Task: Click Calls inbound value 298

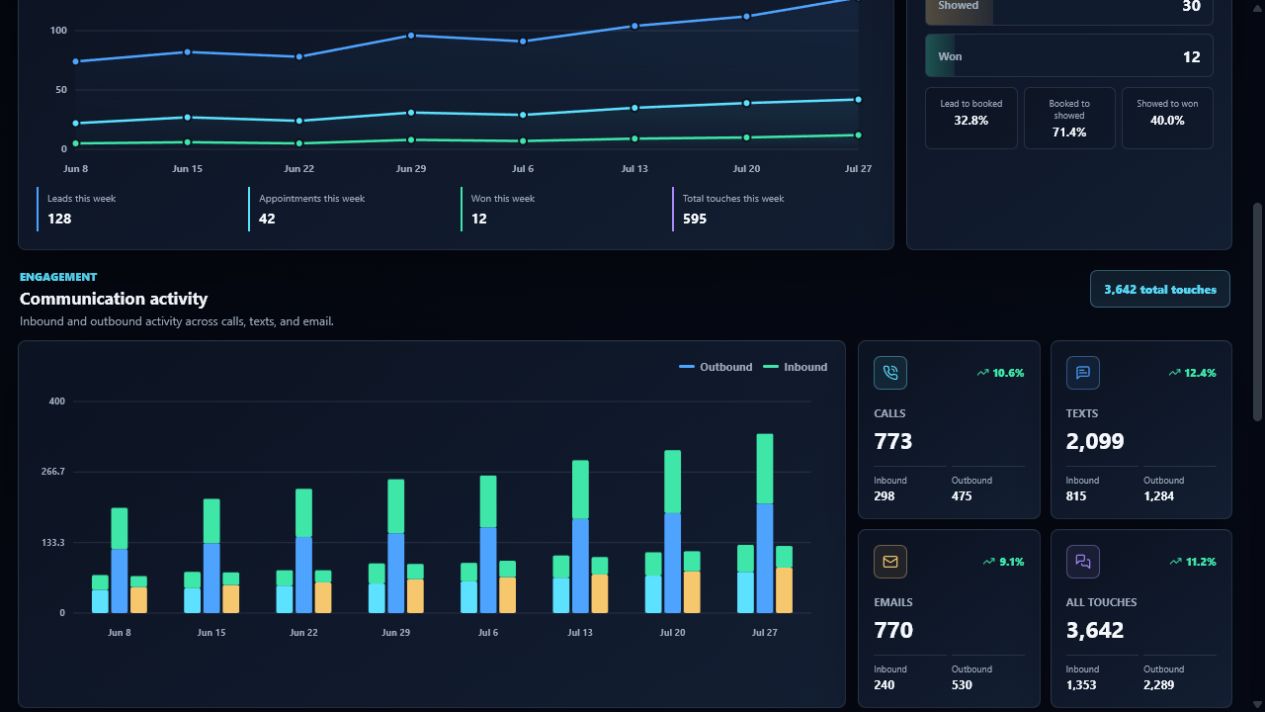Action: (x=884, y=496)
